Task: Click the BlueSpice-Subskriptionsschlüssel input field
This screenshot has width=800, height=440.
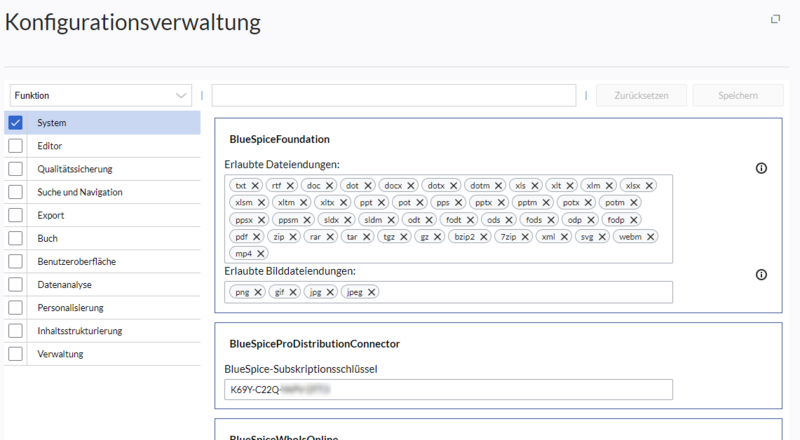Action: point(448,390)
